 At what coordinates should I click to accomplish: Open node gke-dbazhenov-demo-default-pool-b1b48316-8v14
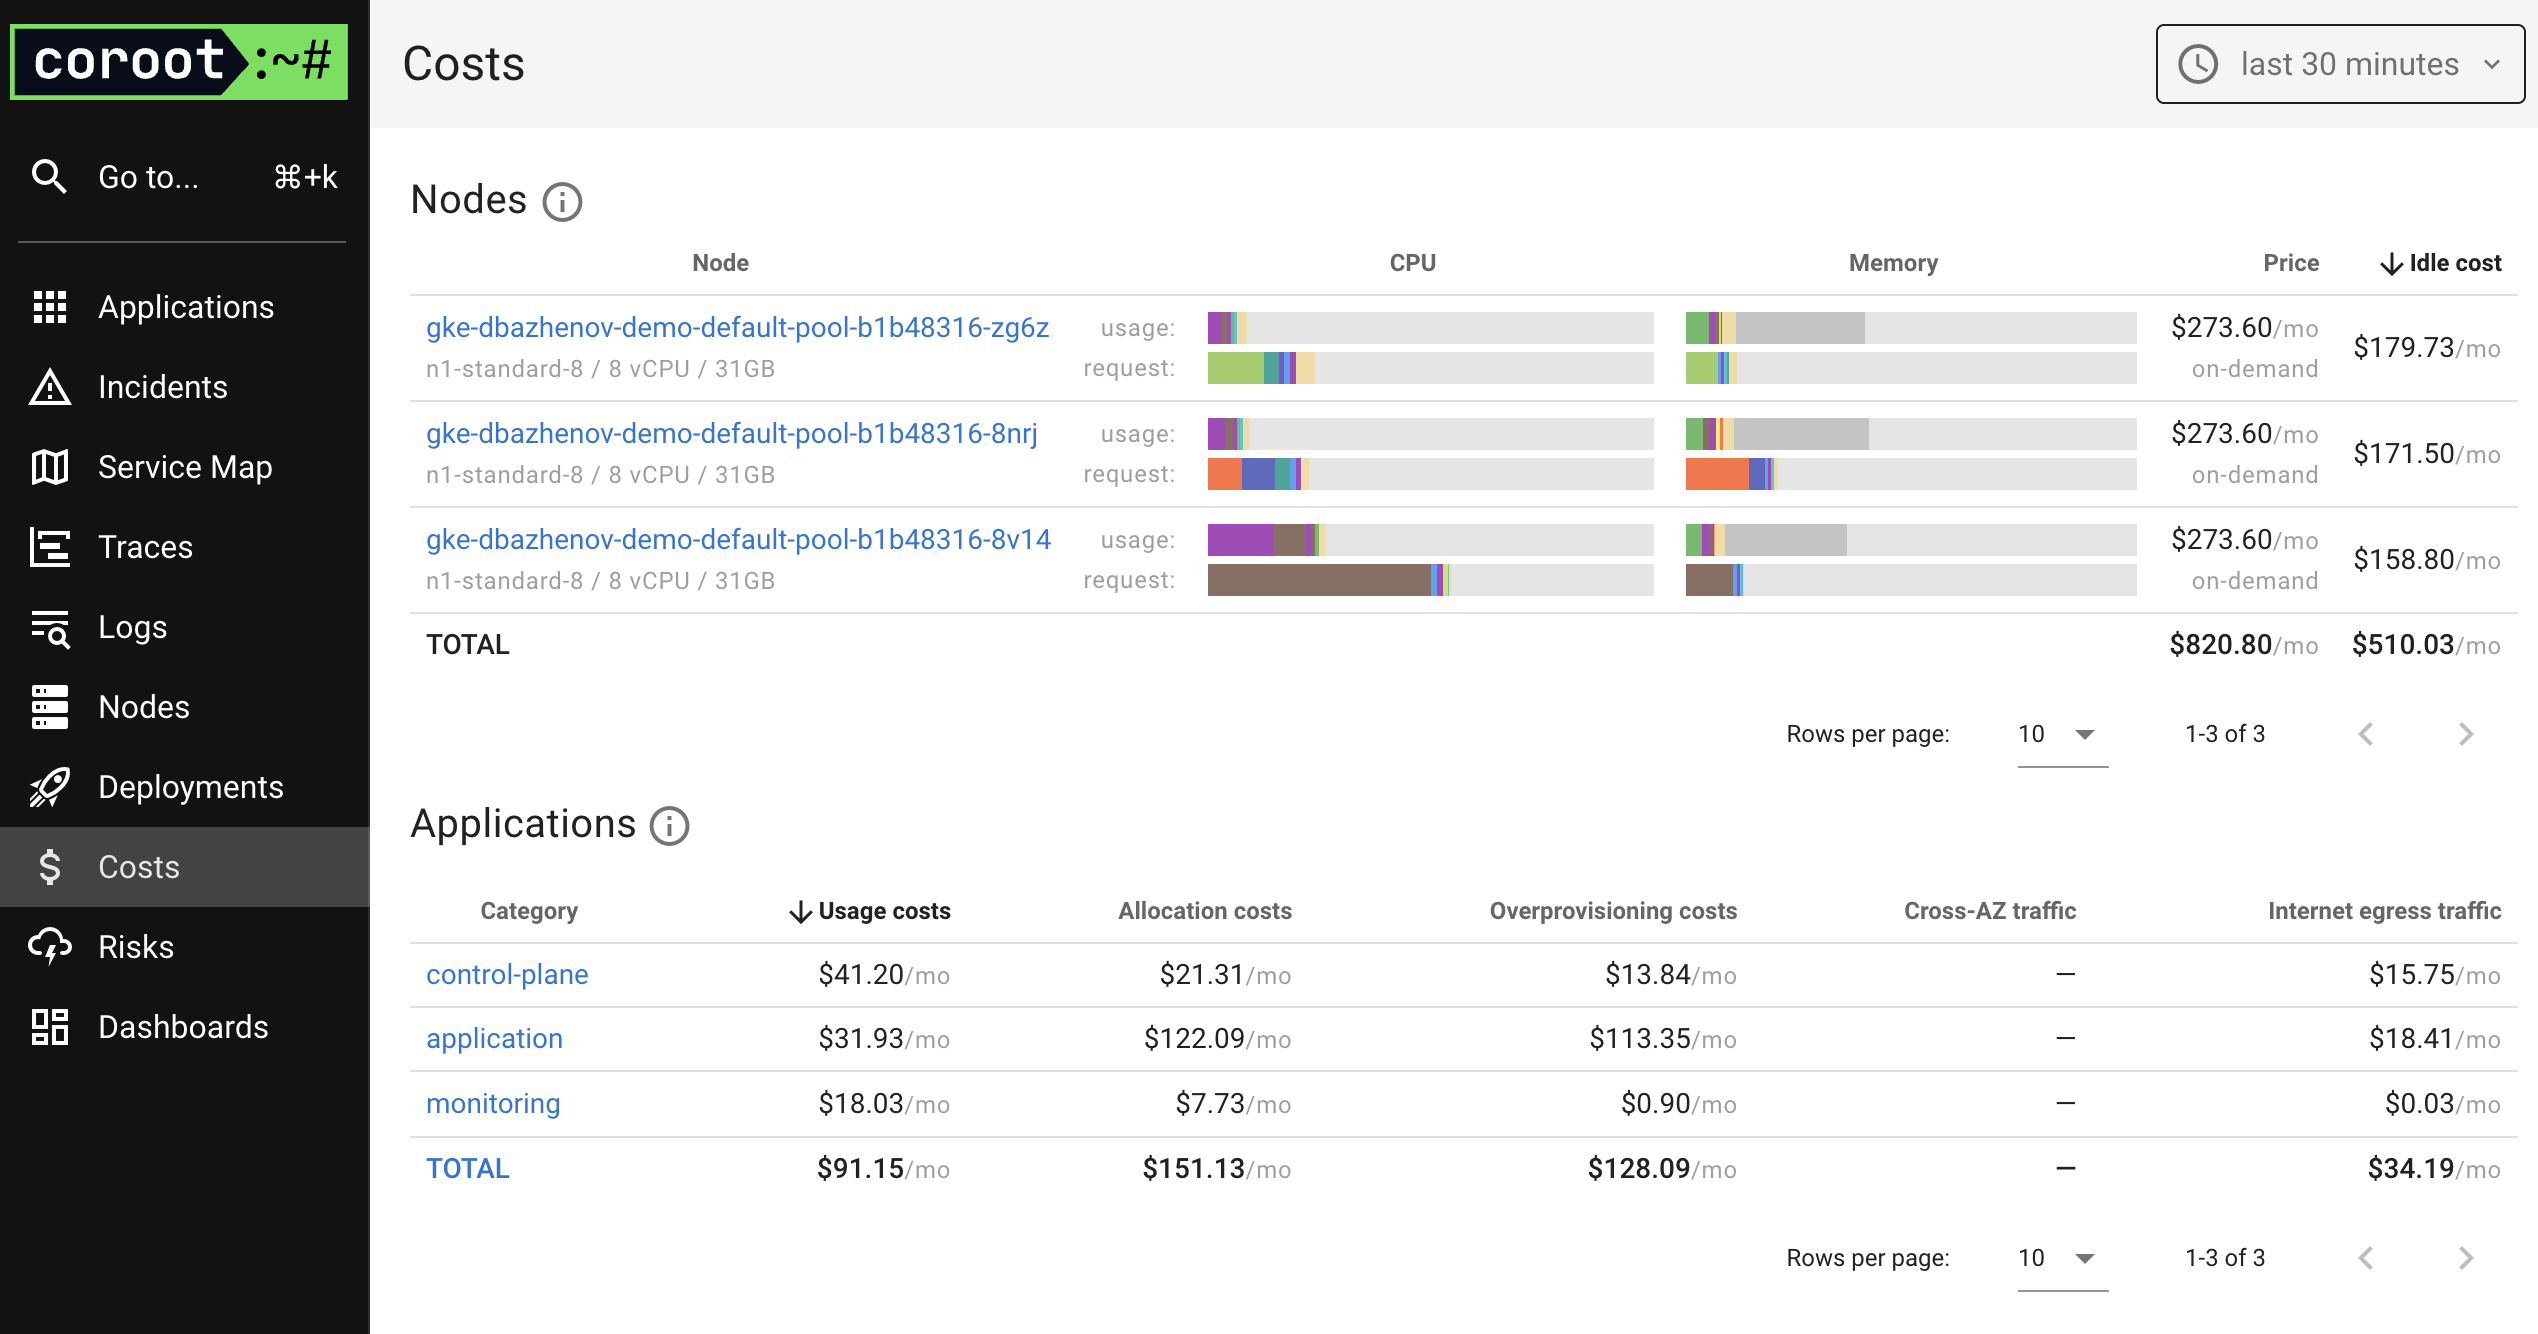[738, 540]
